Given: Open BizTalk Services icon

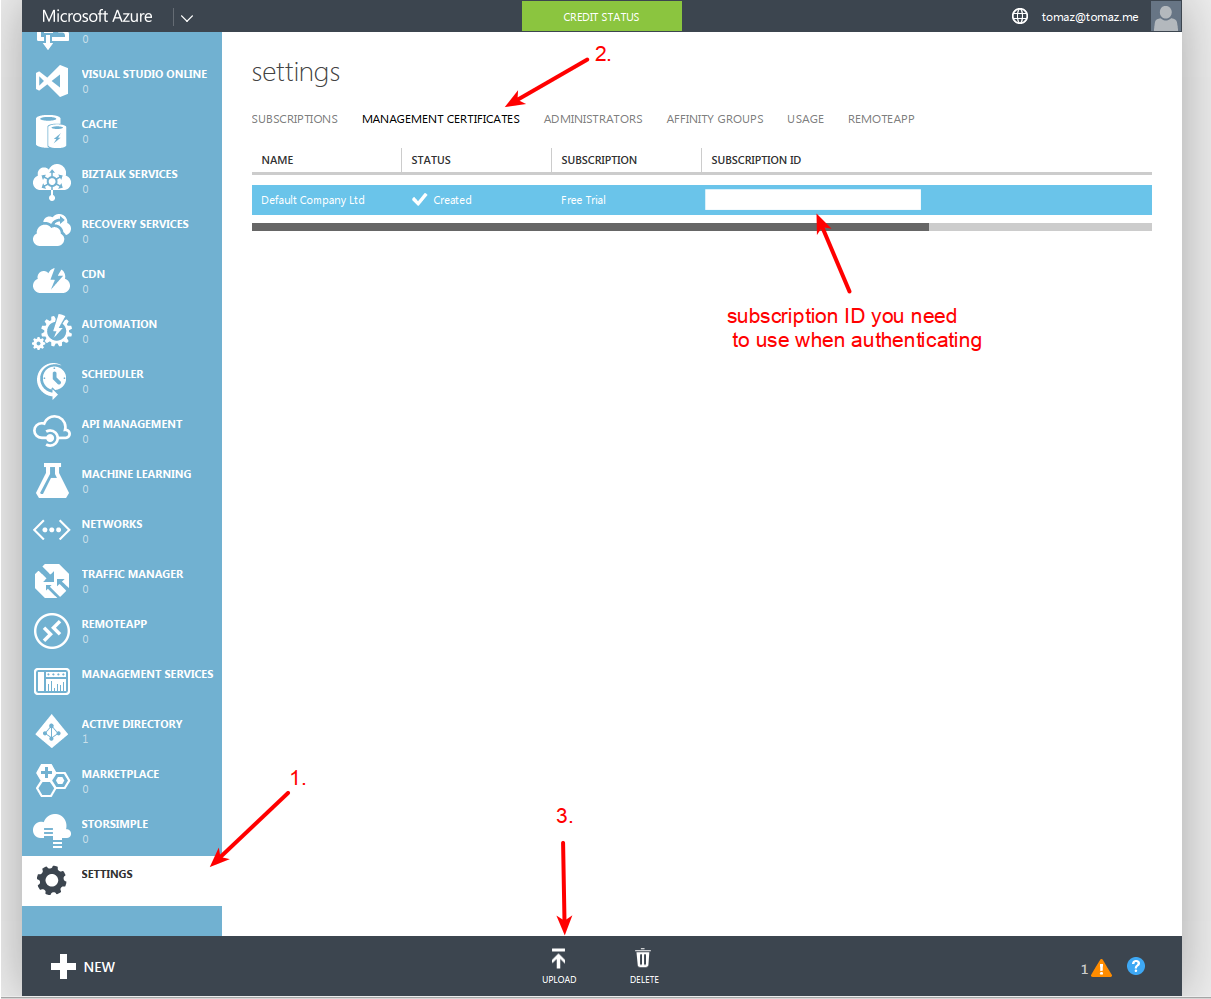Looking at the screenshot, I should [52, 181].
